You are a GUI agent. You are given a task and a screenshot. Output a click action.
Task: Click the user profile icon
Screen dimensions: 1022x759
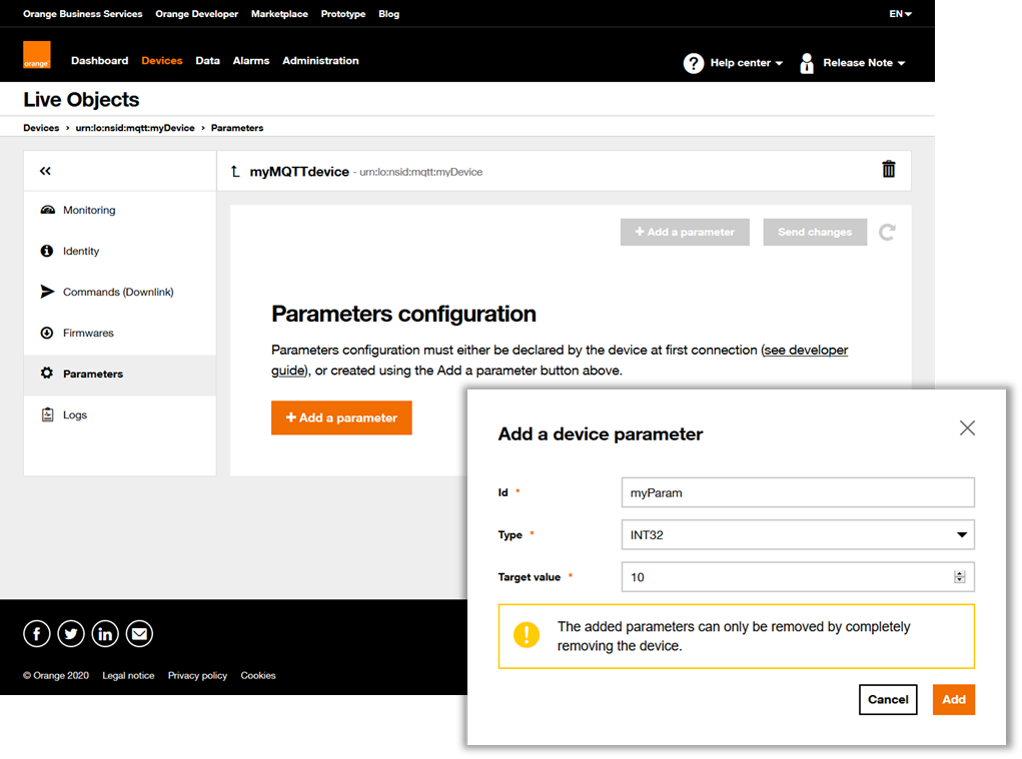click(807, 63)
